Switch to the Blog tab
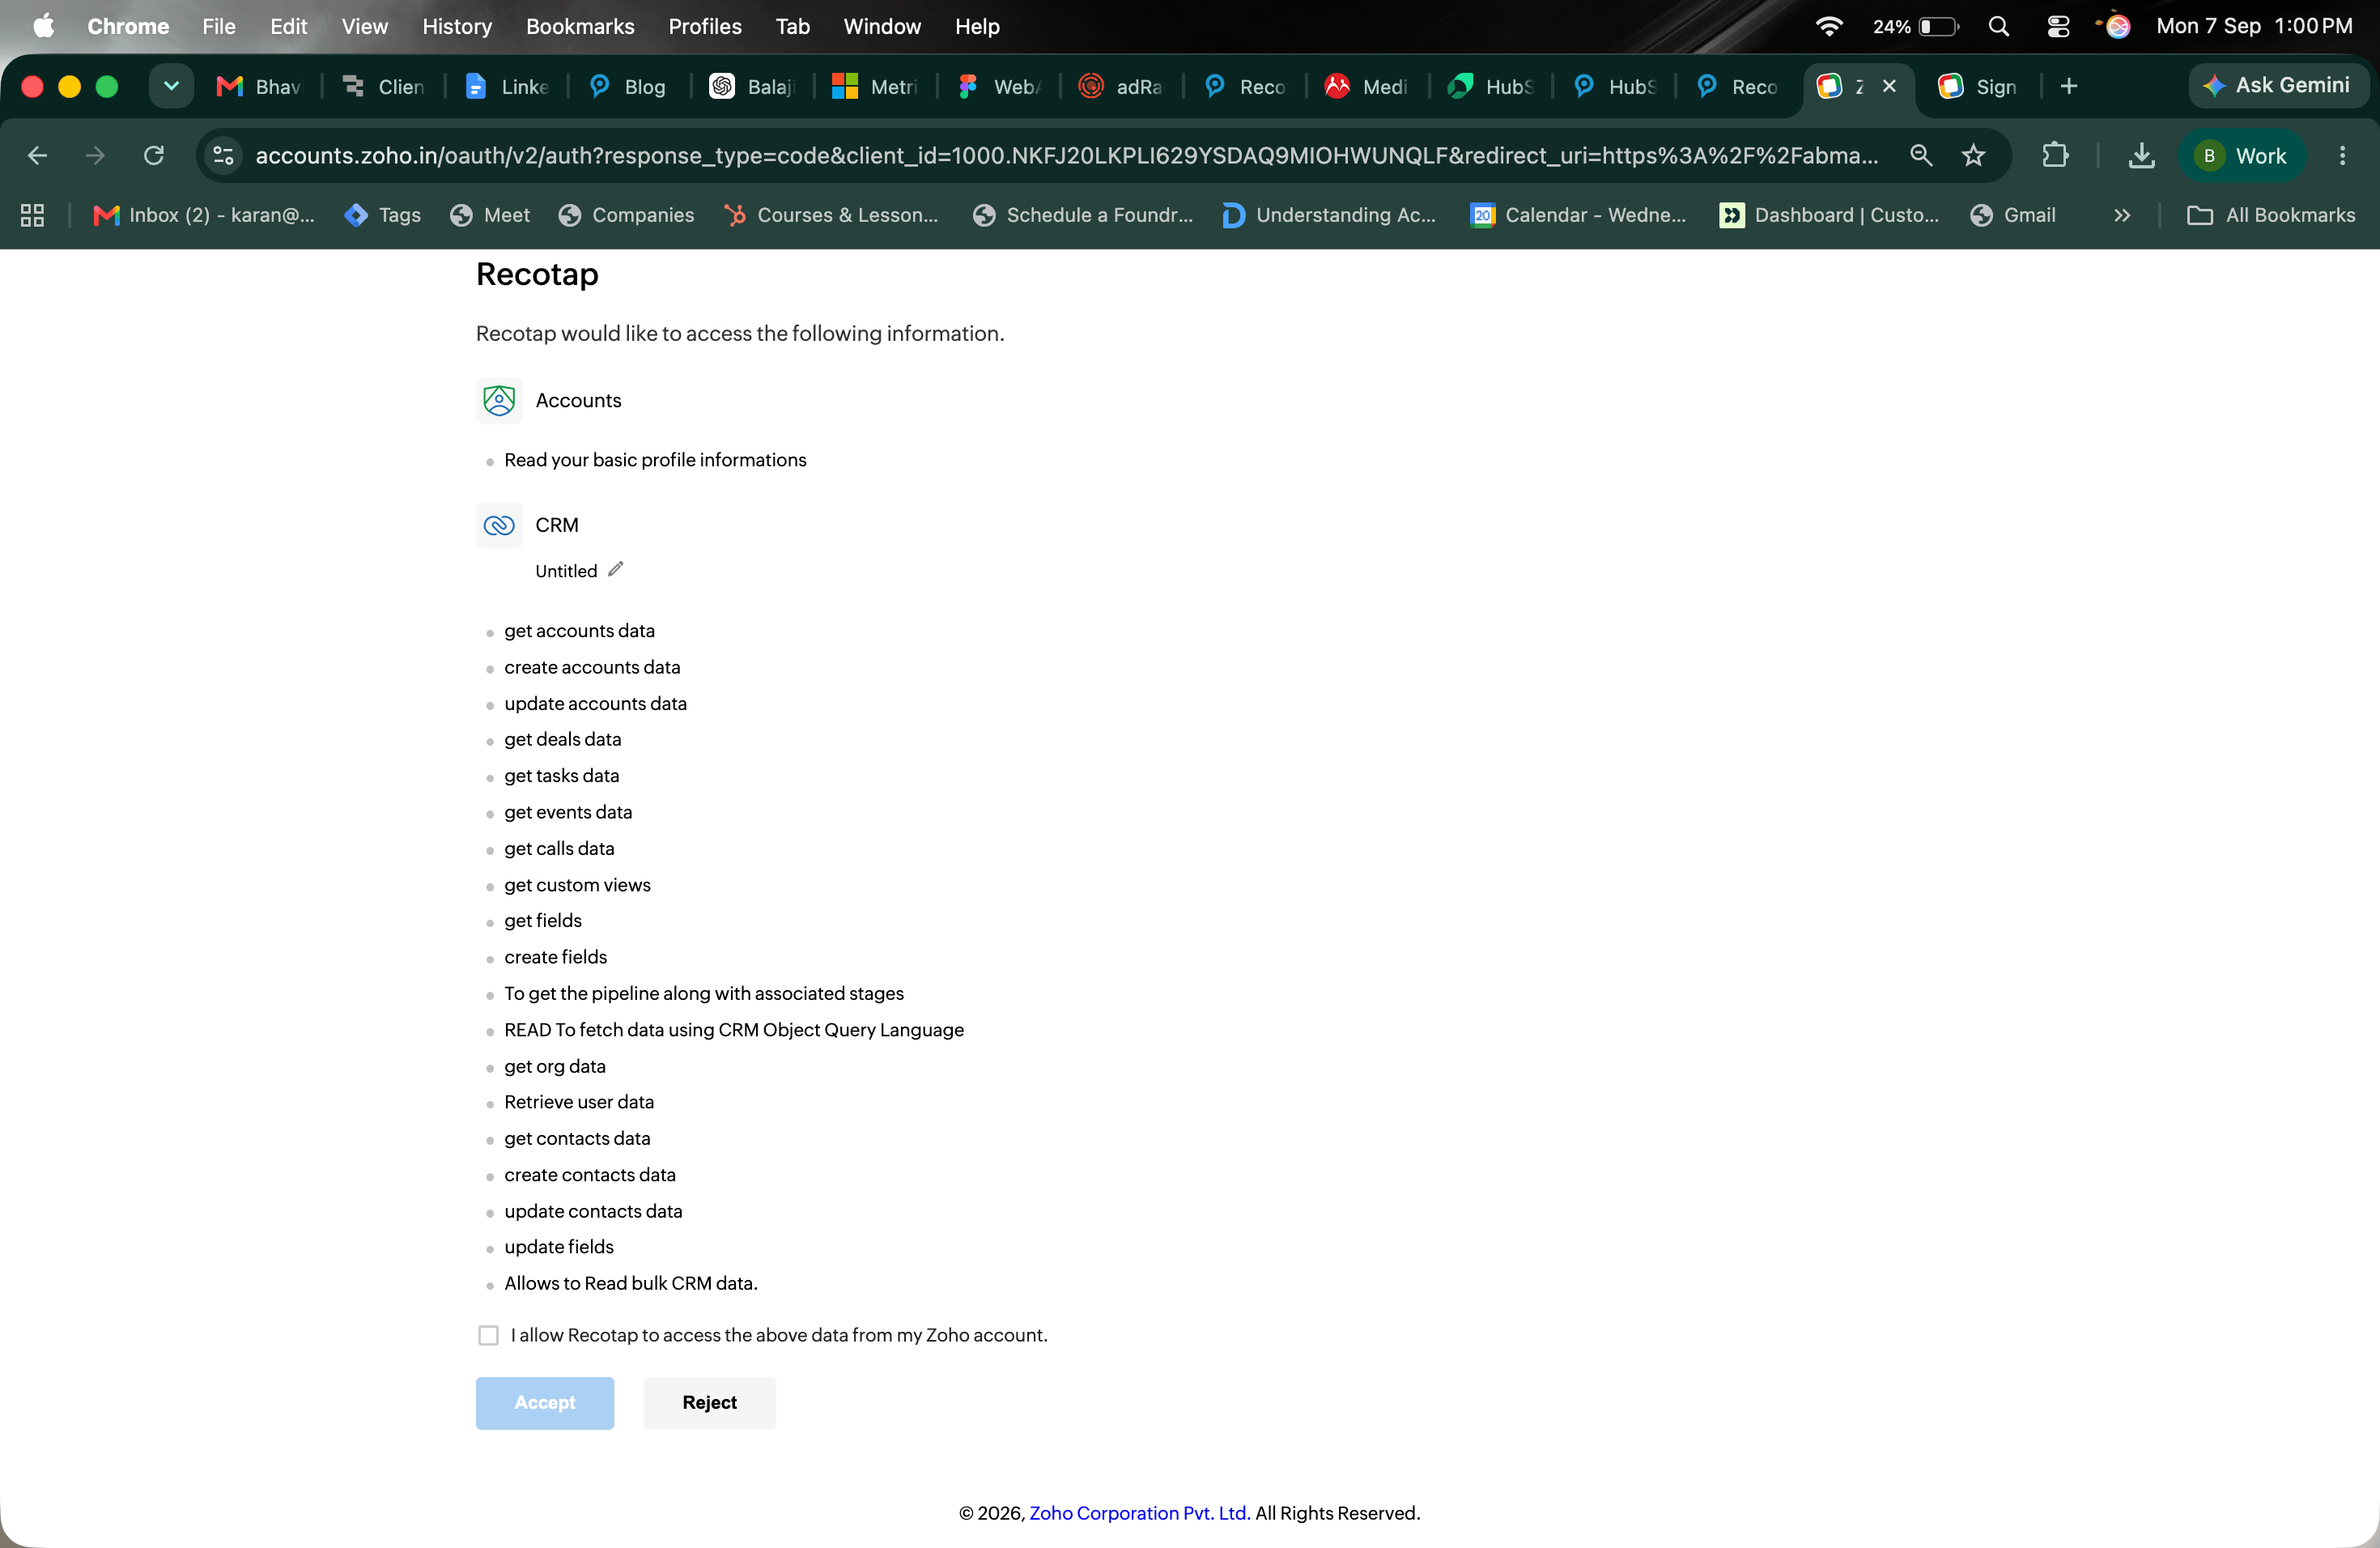This screenshot has width=2380, height=1548. tap(628, 86)
